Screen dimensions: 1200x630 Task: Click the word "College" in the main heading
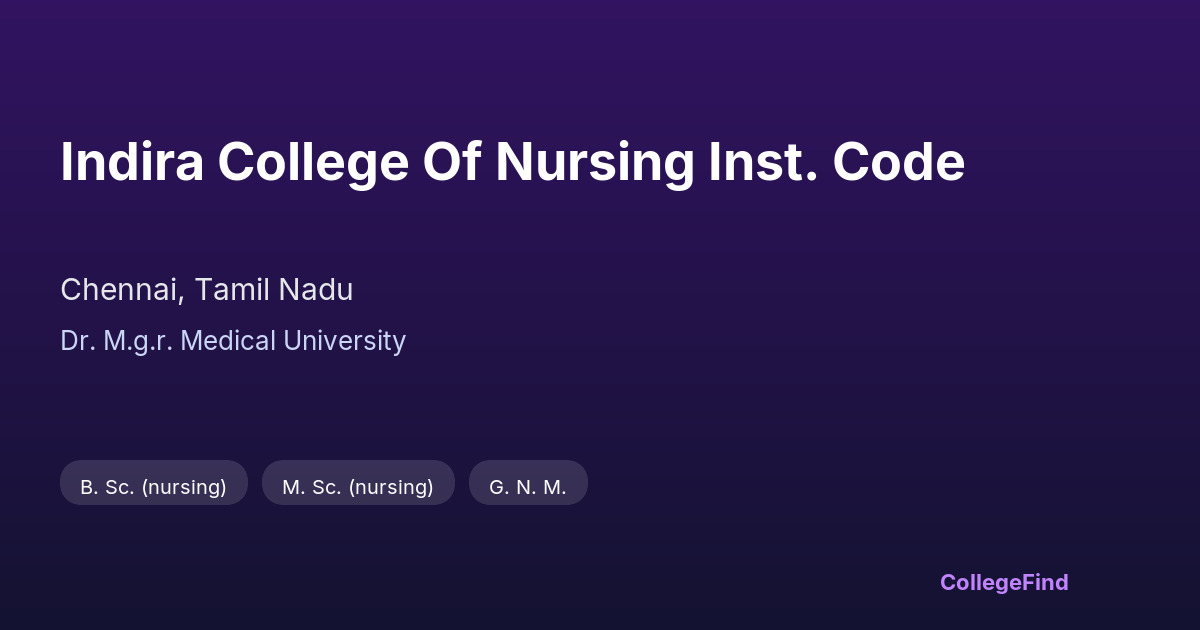tap(313, 162)
